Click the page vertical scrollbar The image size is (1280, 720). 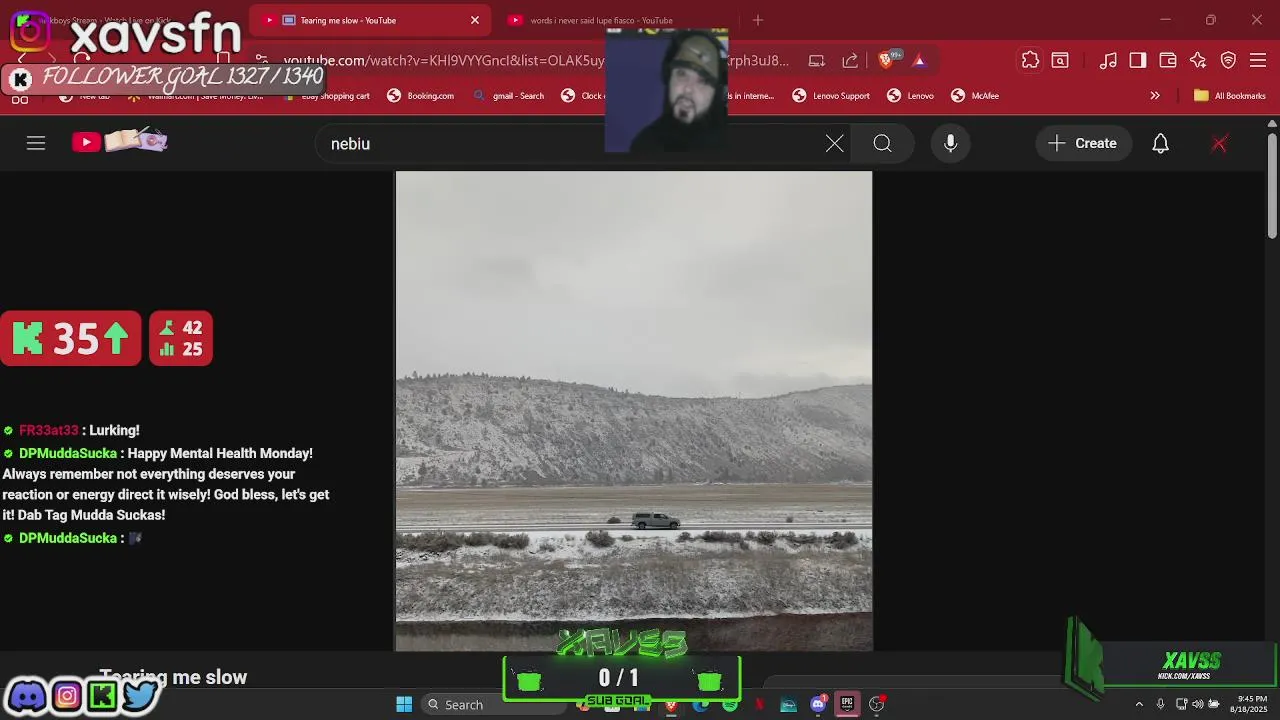pos(1272,185)
